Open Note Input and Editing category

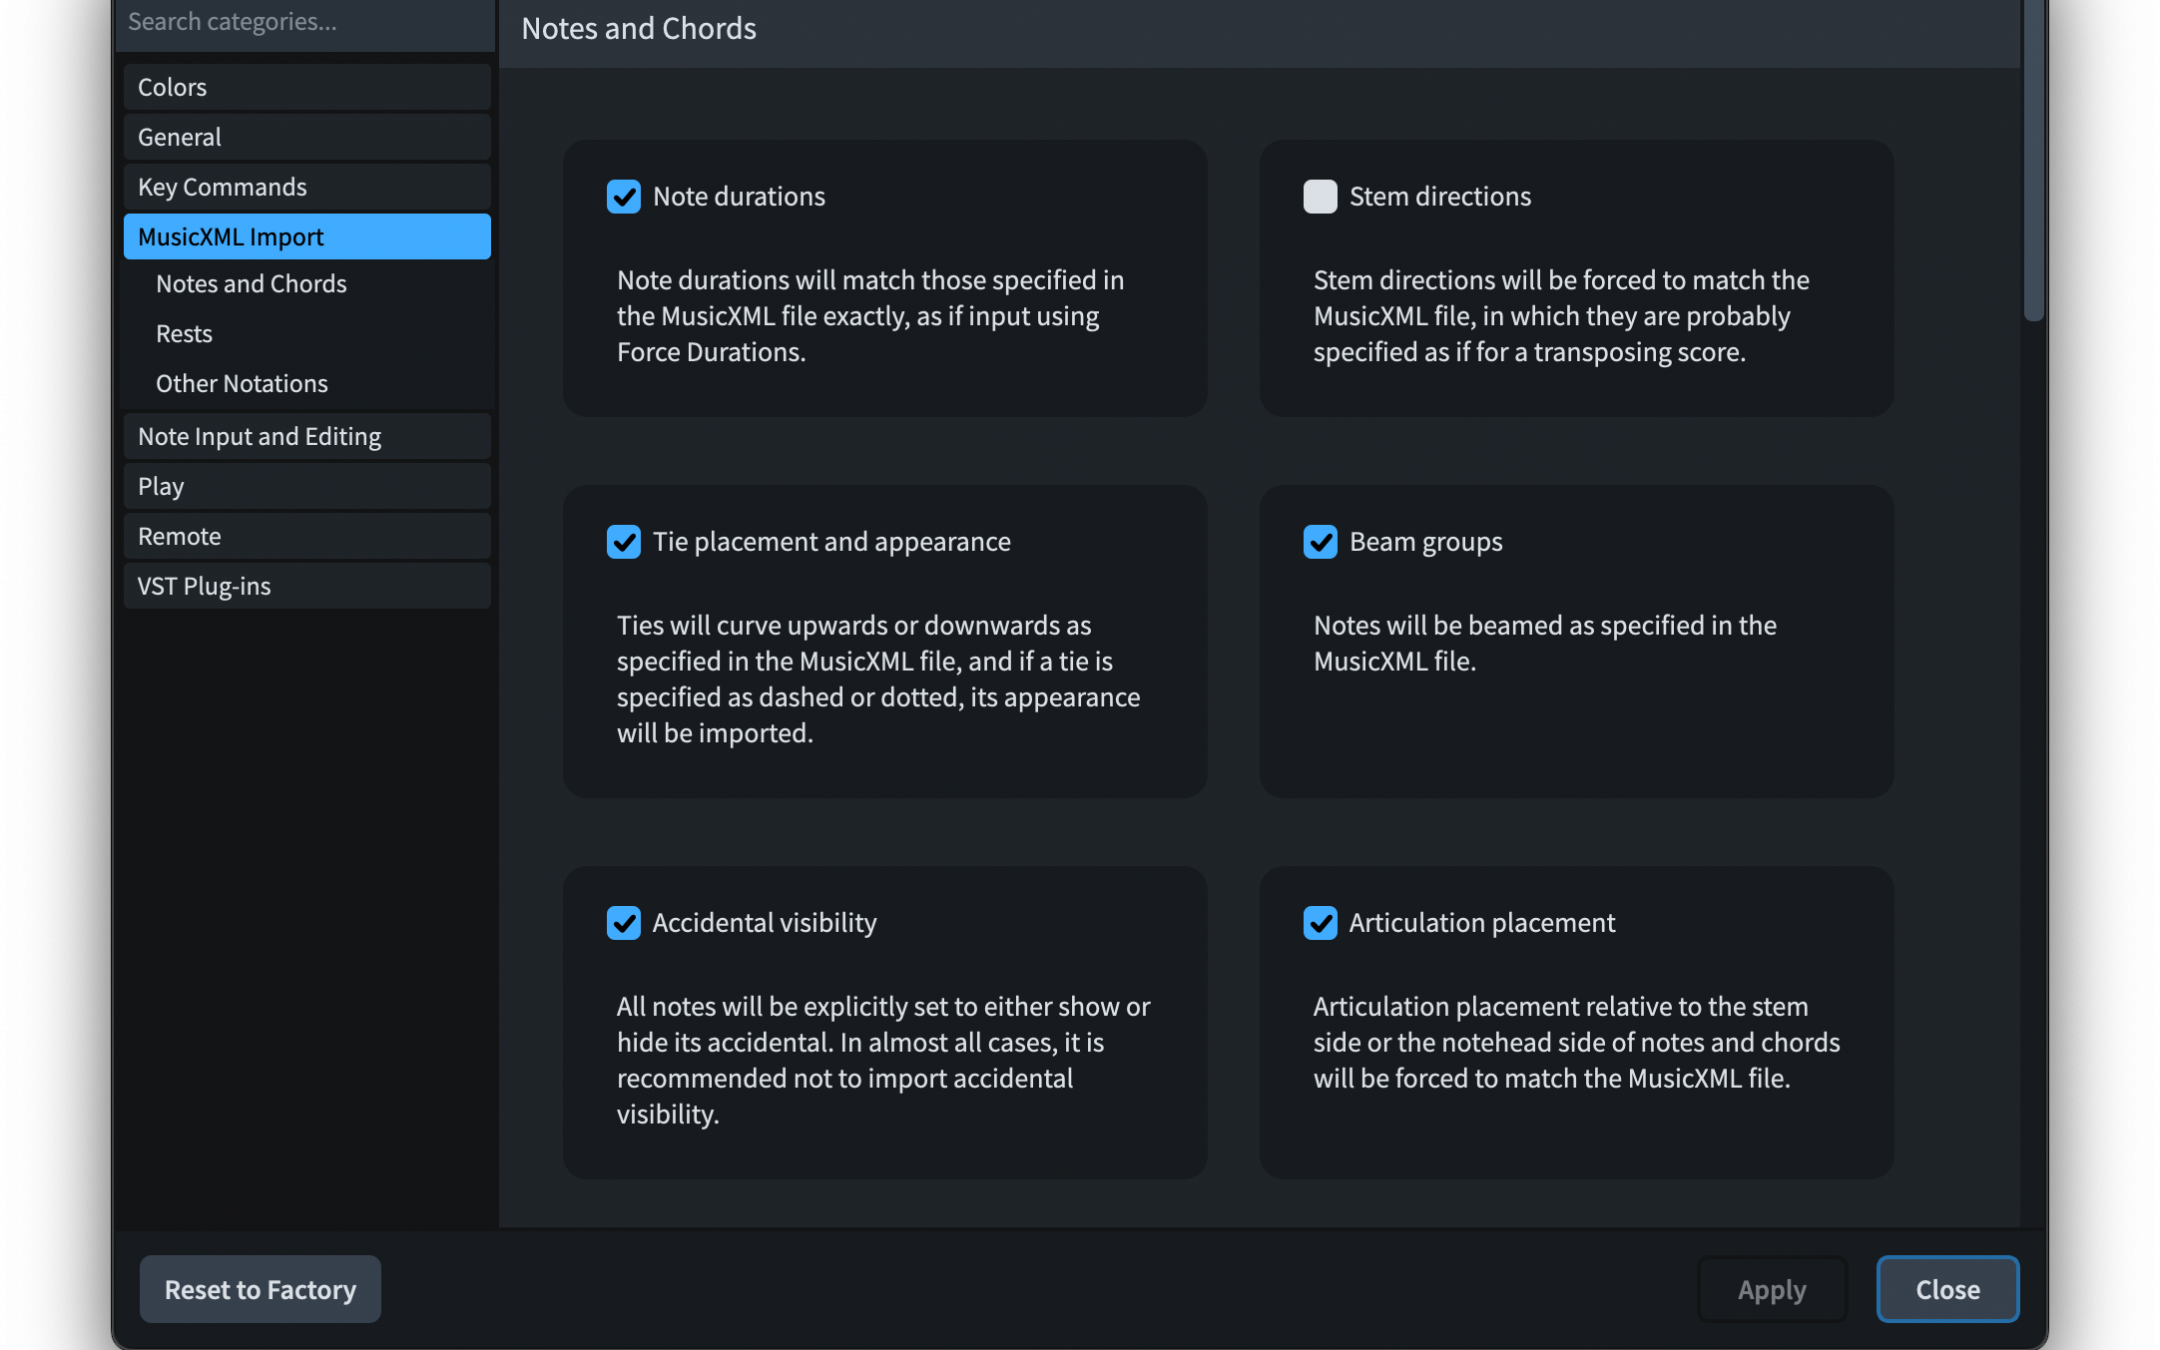(307, 437)
